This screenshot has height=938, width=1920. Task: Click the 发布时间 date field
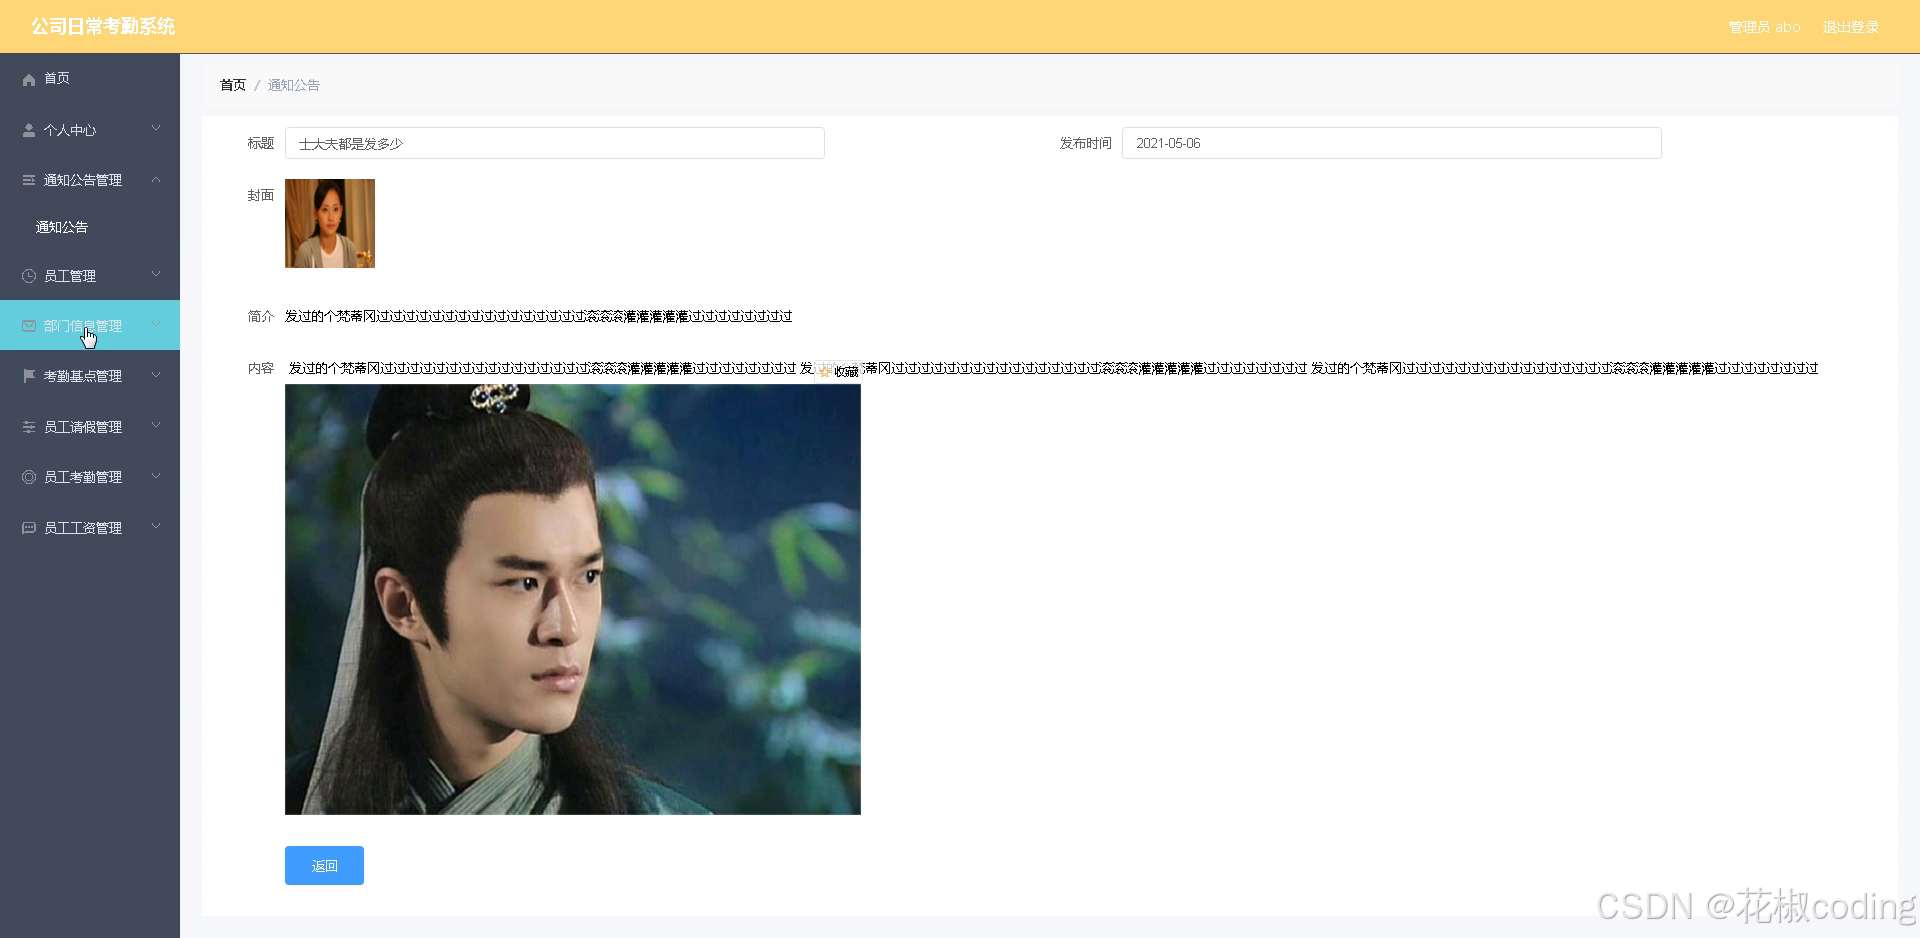pyautogui.click(x=1392, y=143)
